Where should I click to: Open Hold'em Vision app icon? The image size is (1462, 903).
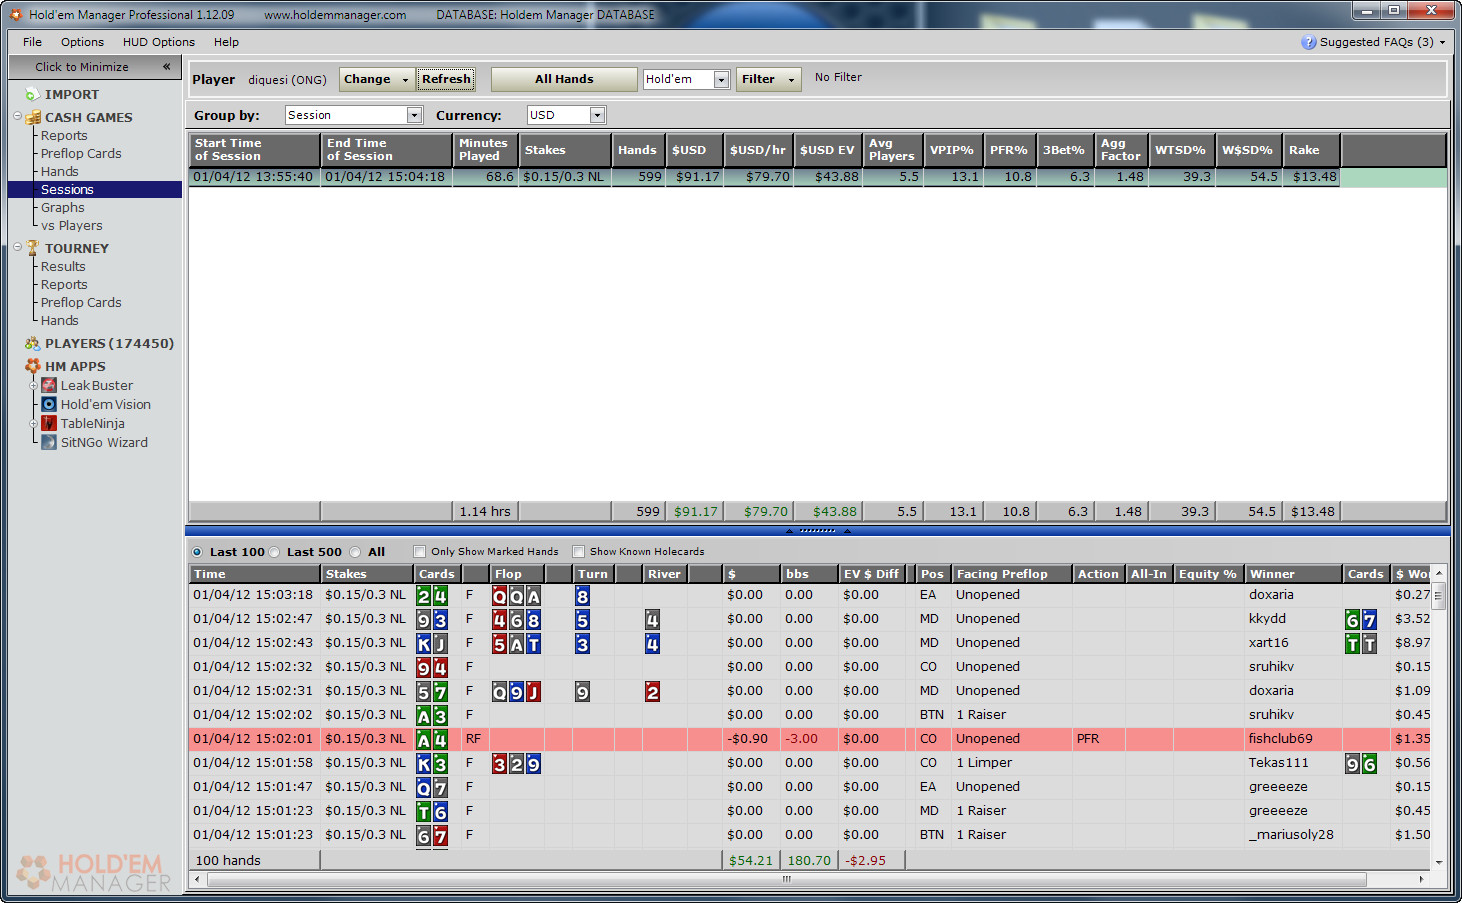(x=48, y=404)
